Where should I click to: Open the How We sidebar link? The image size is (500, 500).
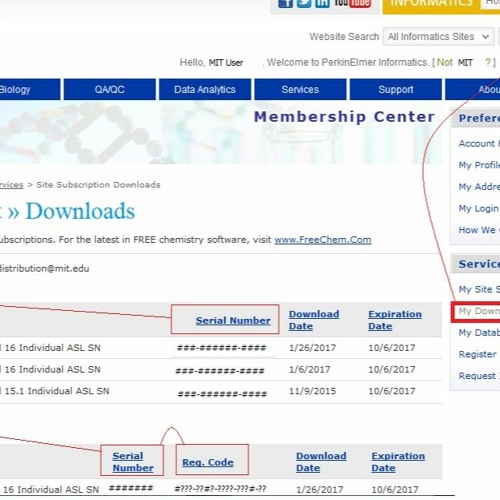479,230
